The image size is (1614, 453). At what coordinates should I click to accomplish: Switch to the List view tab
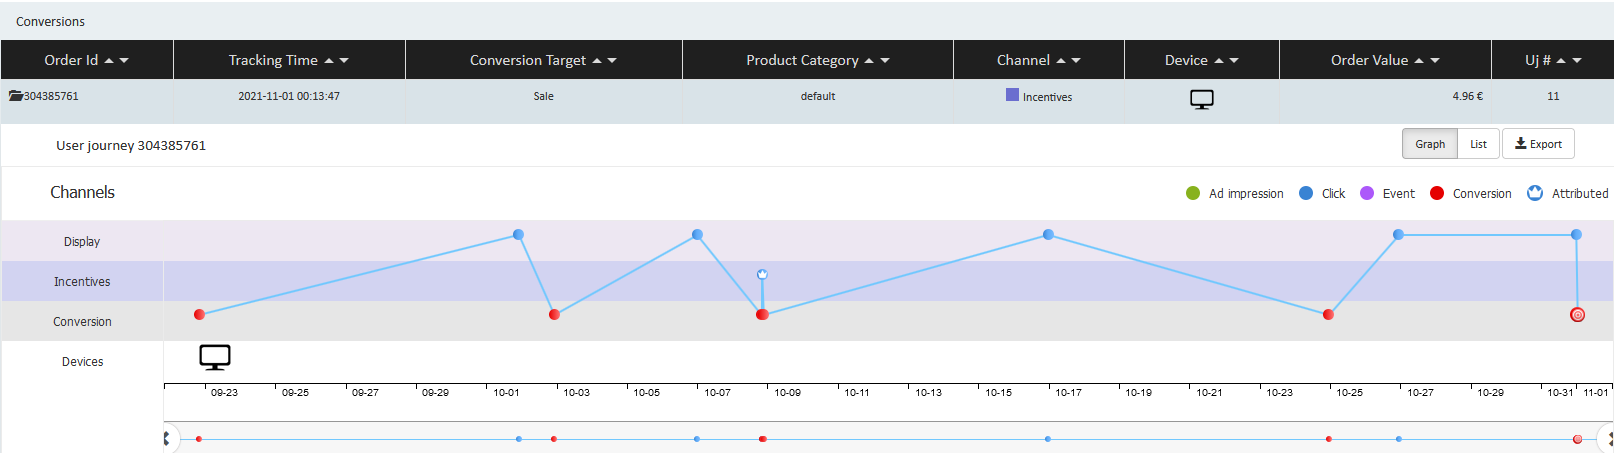pyautogui.click(x=1478, y=144)
